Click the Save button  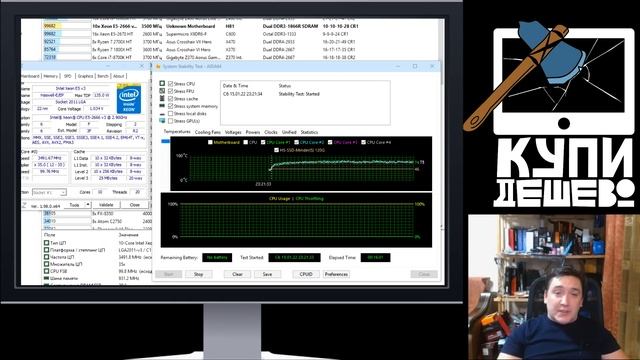[267, 274]
